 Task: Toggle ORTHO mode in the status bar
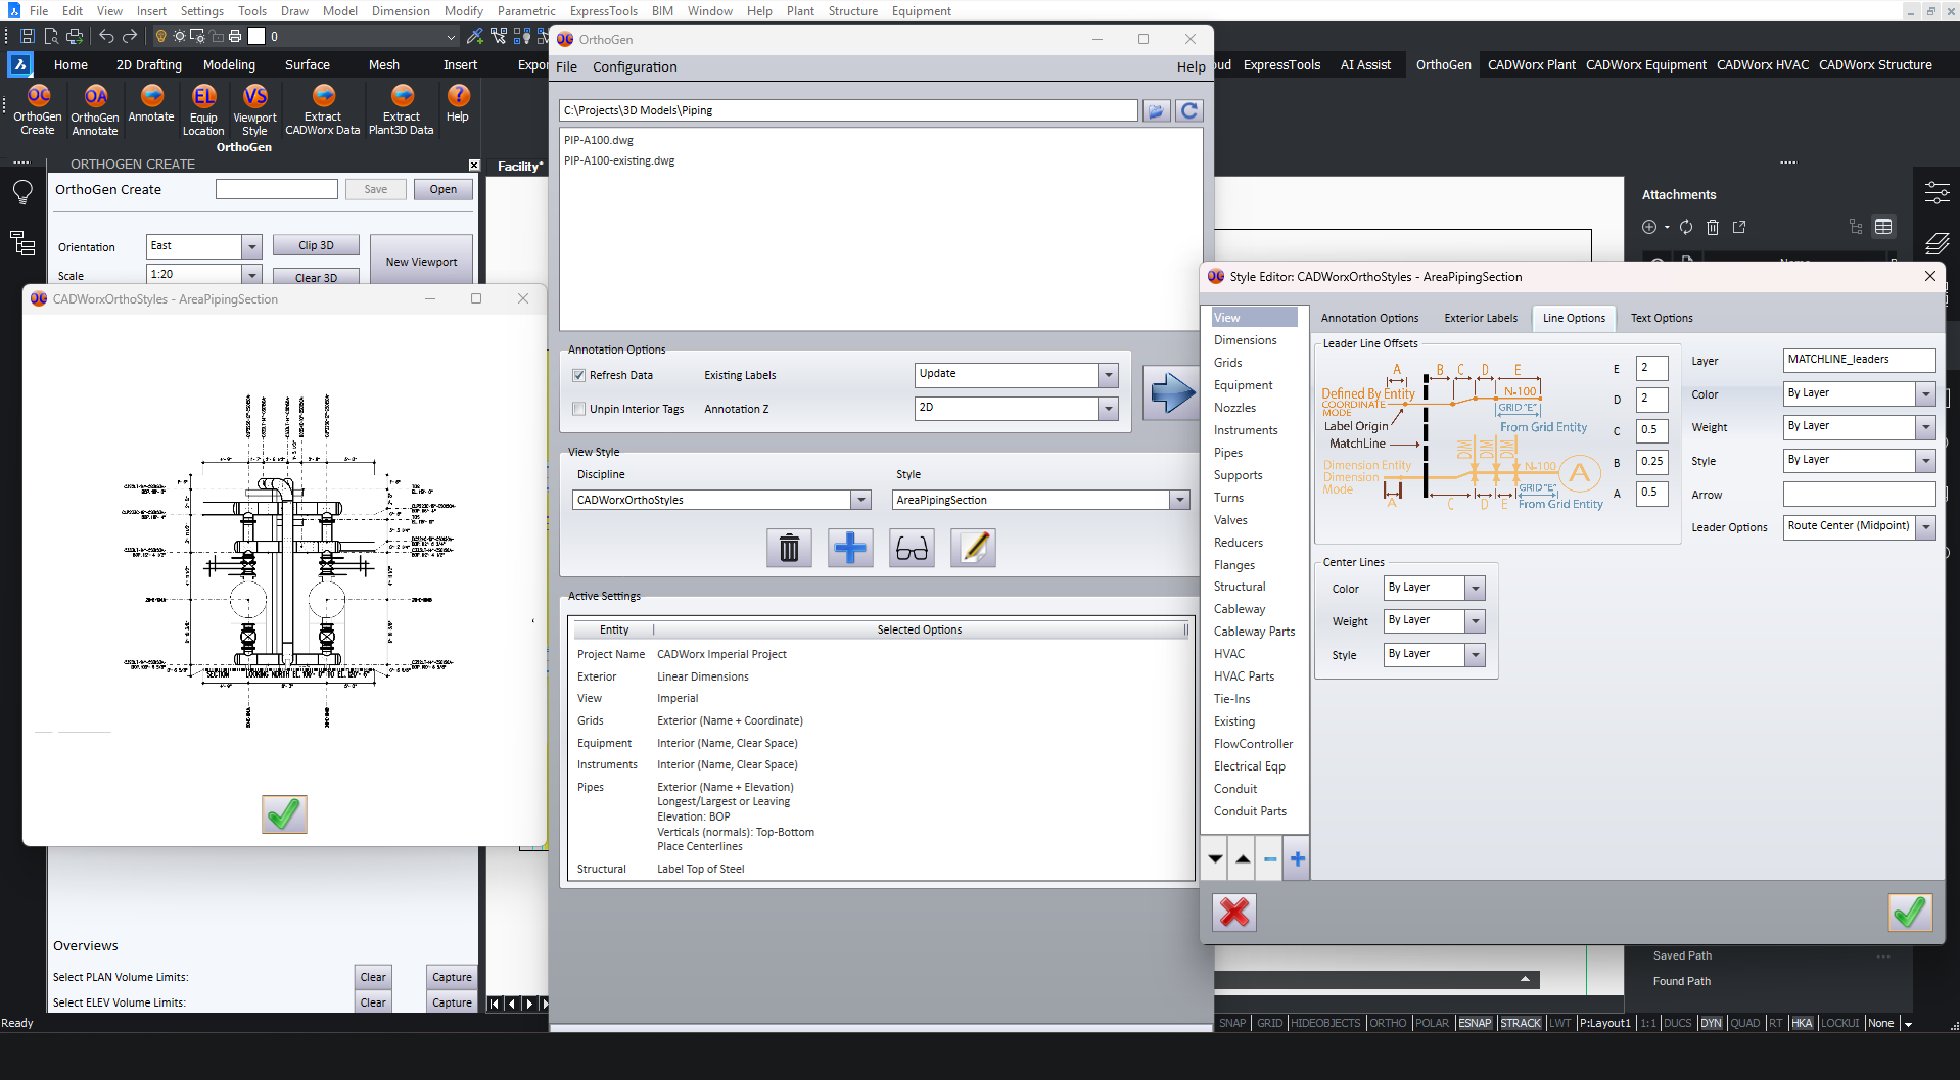(x=1387, y=1023)
